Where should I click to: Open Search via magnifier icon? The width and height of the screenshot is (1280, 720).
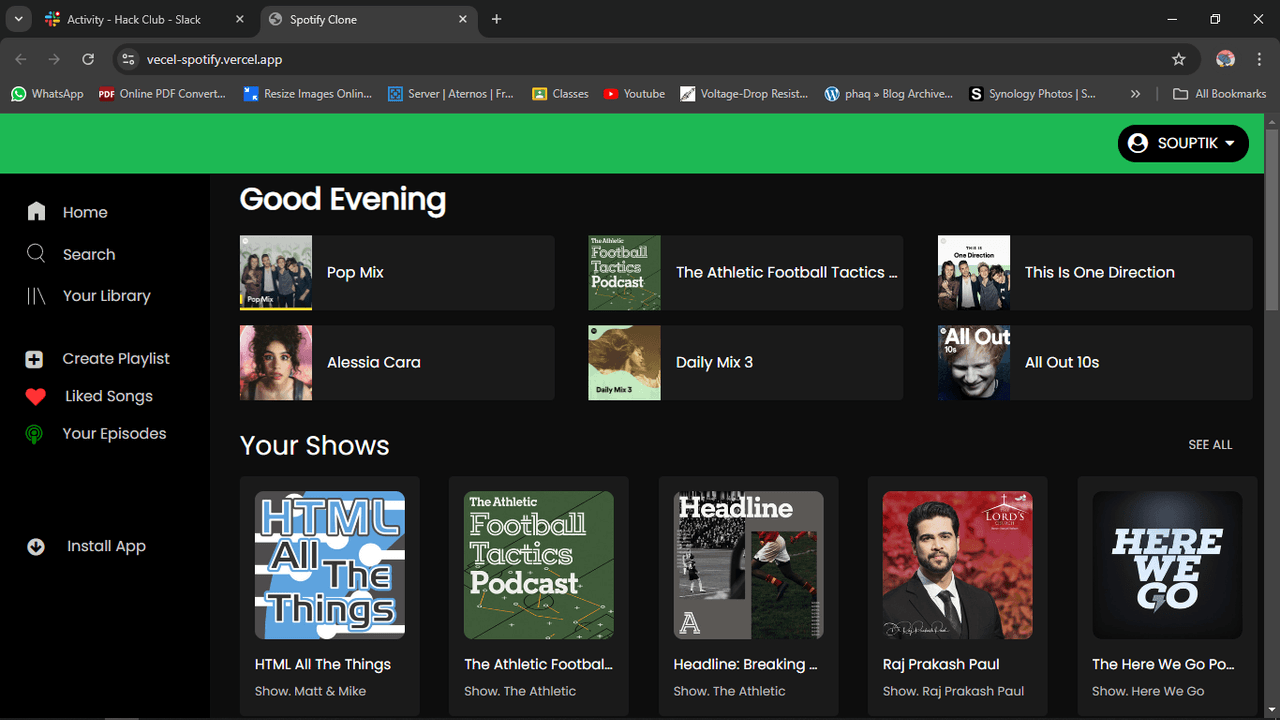[x=36, y=253]
